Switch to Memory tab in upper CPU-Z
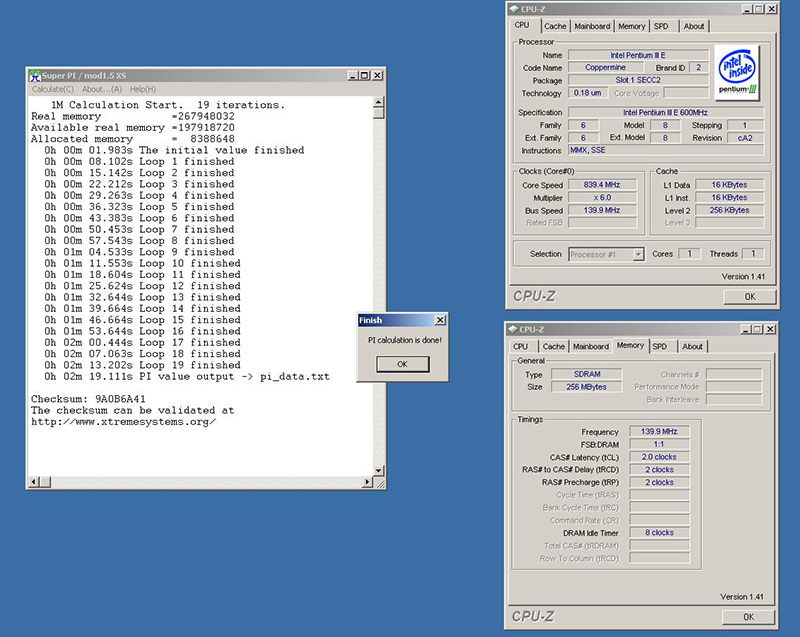The image size is (800, 637). click(x=632, y=26)
